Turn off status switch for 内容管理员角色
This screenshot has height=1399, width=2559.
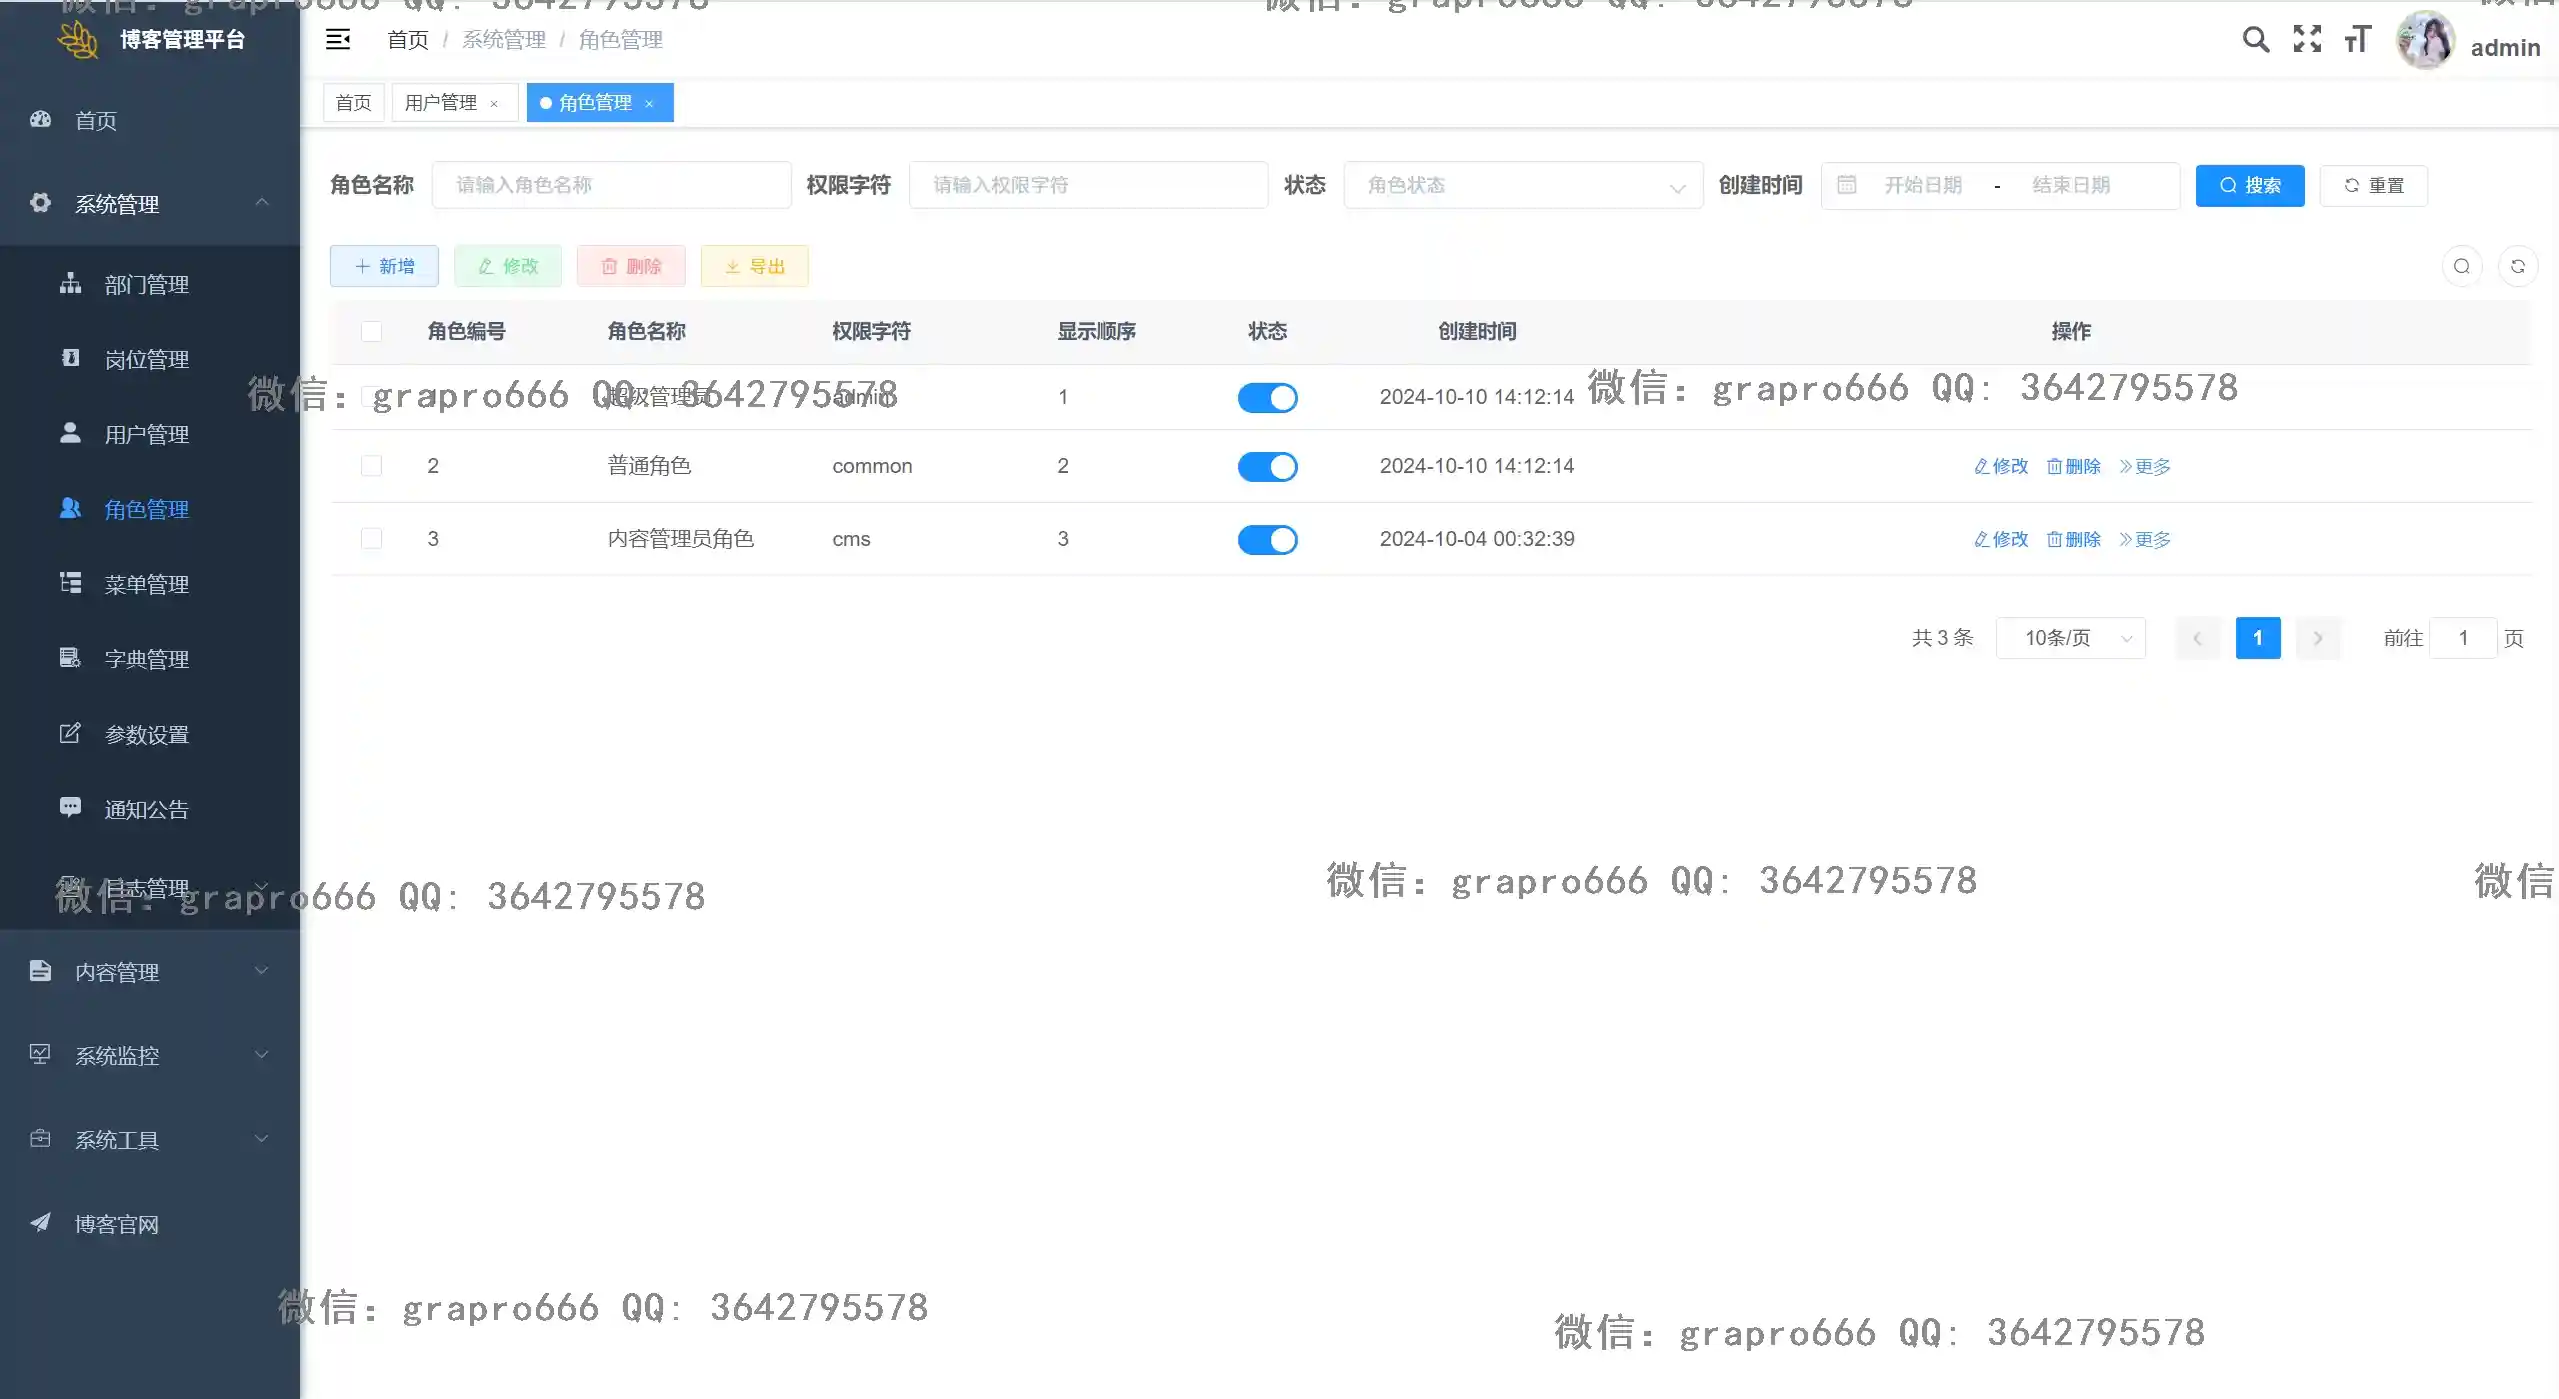click(x=1266, y=539)
